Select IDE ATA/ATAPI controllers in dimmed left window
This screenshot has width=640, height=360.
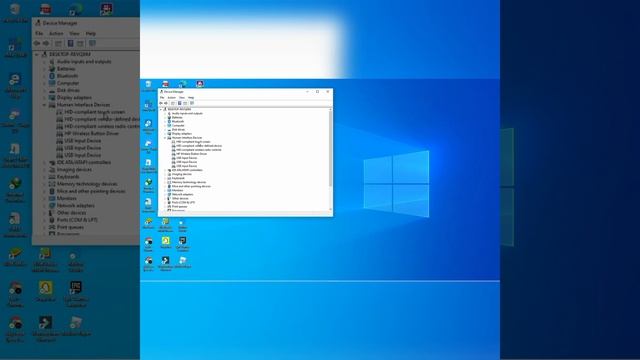point(84,162)
